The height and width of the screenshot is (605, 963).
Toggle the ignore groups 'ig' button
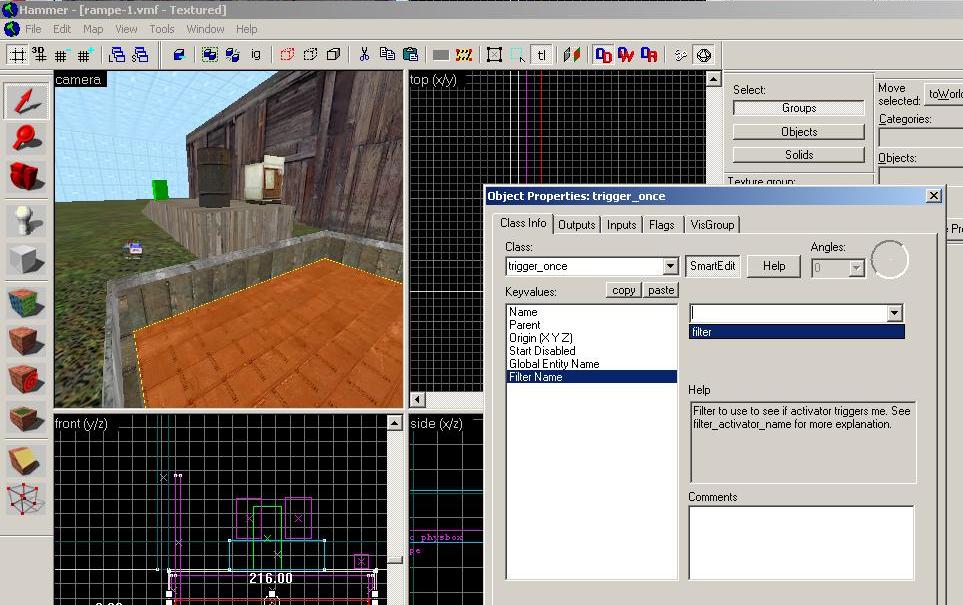[255, 55]
